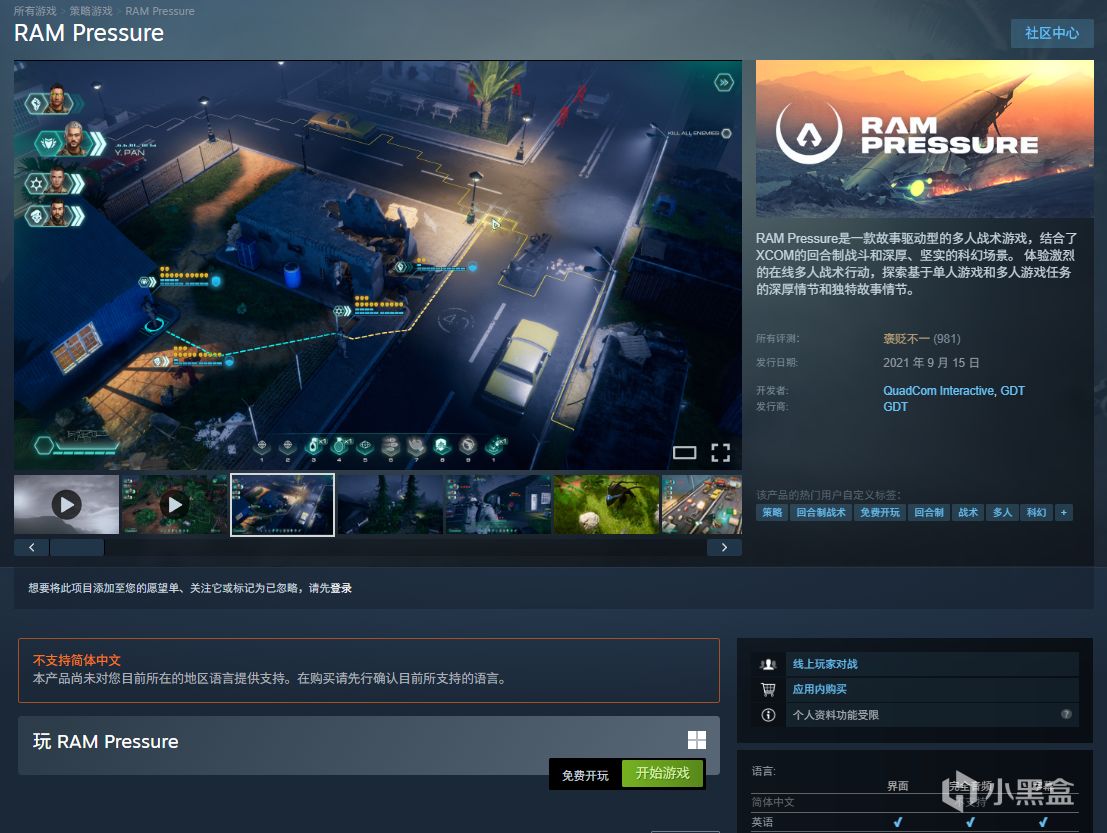Open the 应用内购买 feature link
This screenshot has height=833, width=1107.
[x=820, y=690]
